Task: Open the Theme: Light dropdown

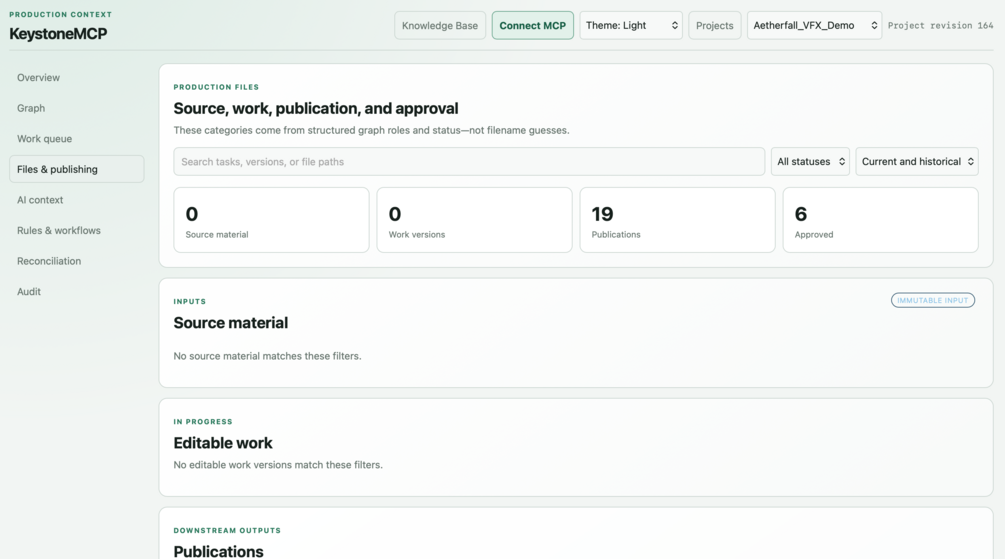Action: coord(631,26)
